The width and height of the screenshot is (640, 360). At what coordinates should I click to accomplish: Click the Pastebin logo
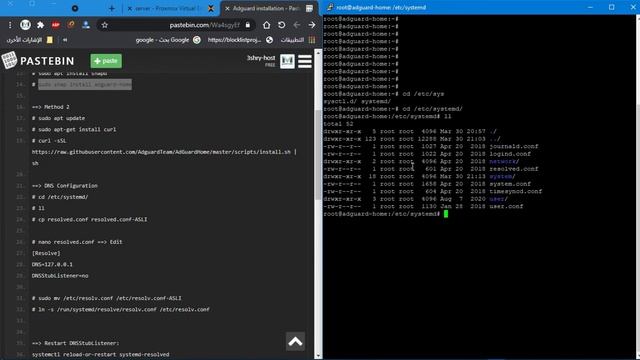[x=38, y=60]
